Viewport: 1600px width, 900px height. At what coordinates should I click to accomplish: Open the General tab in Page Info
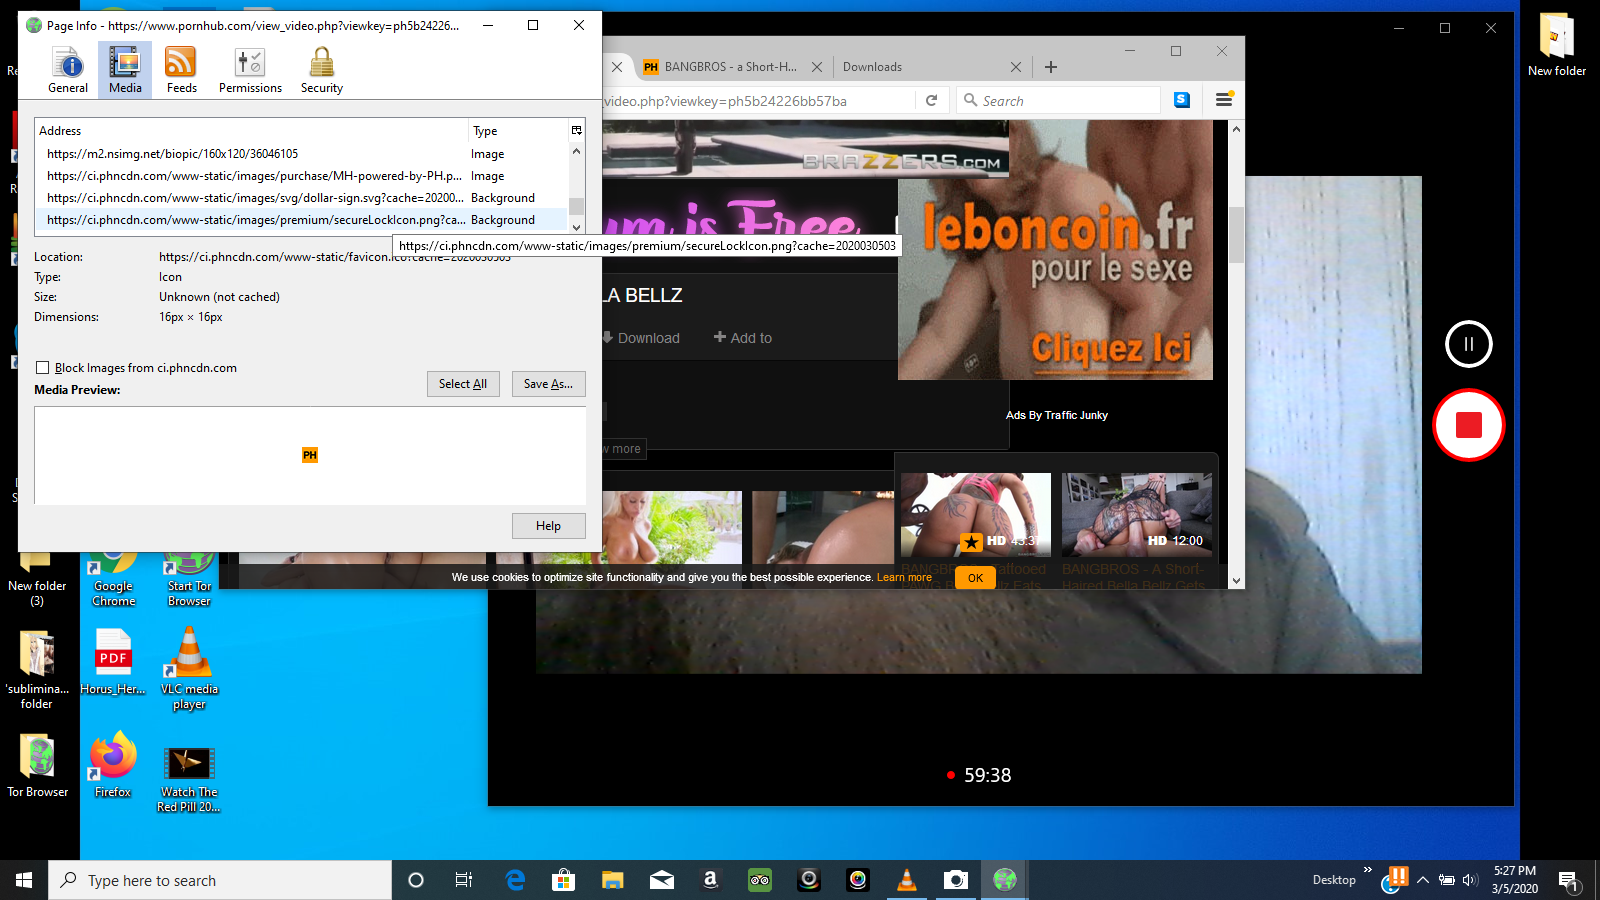68,70
